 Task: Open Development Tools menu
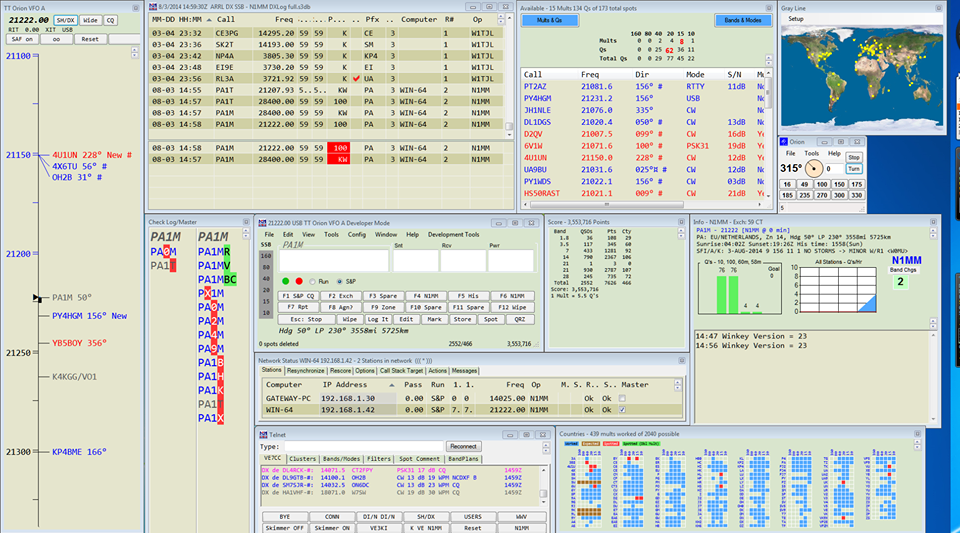[453, 234]
